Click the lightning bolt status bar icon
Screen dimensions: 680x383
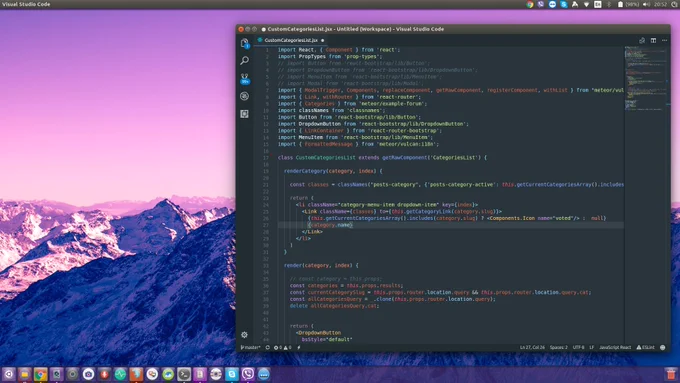[299, 347]
